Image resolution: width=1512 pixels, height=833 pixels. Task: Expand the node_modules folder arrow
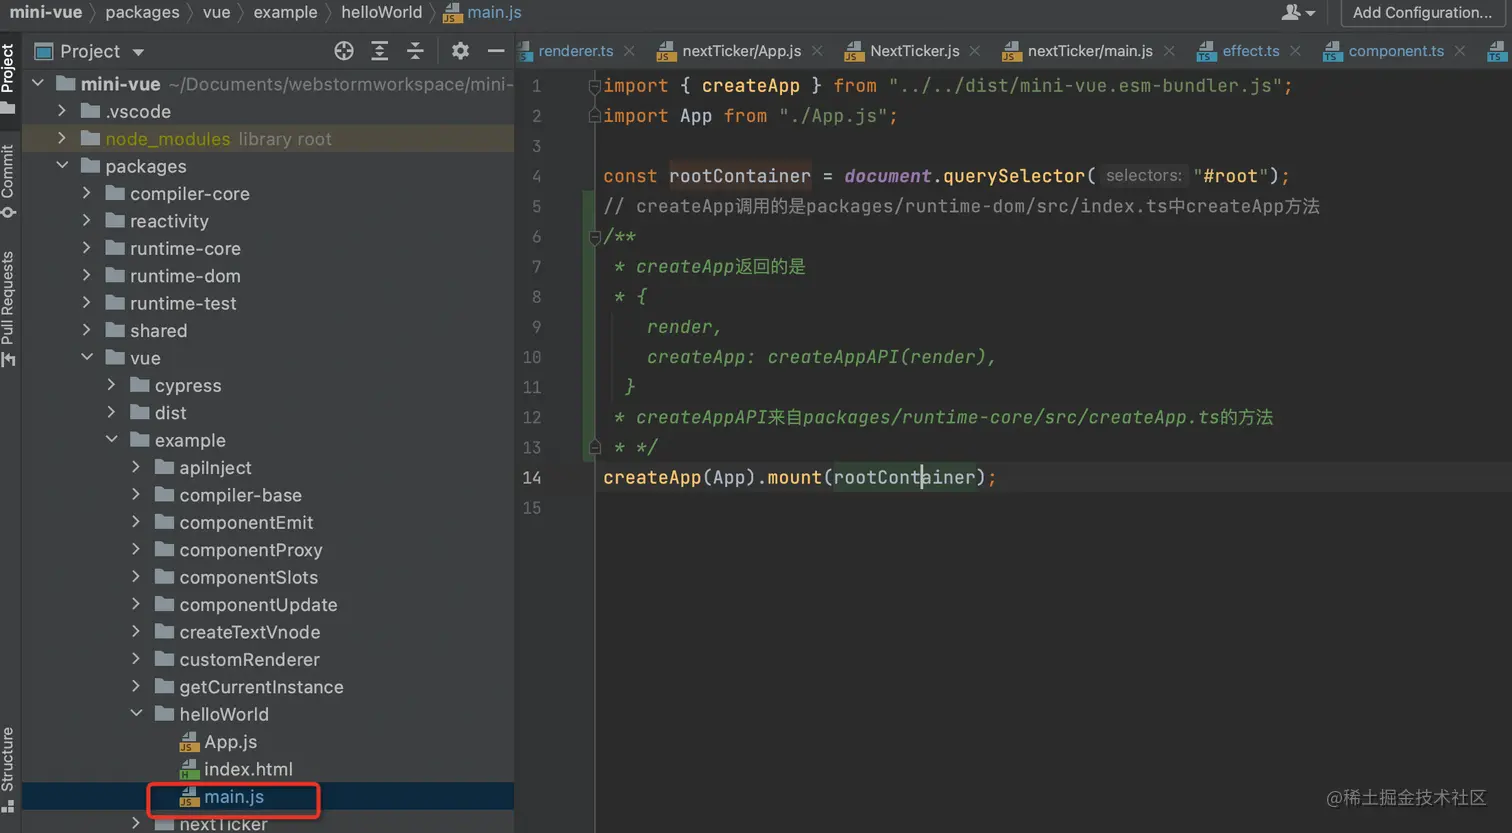click(62, 138)
